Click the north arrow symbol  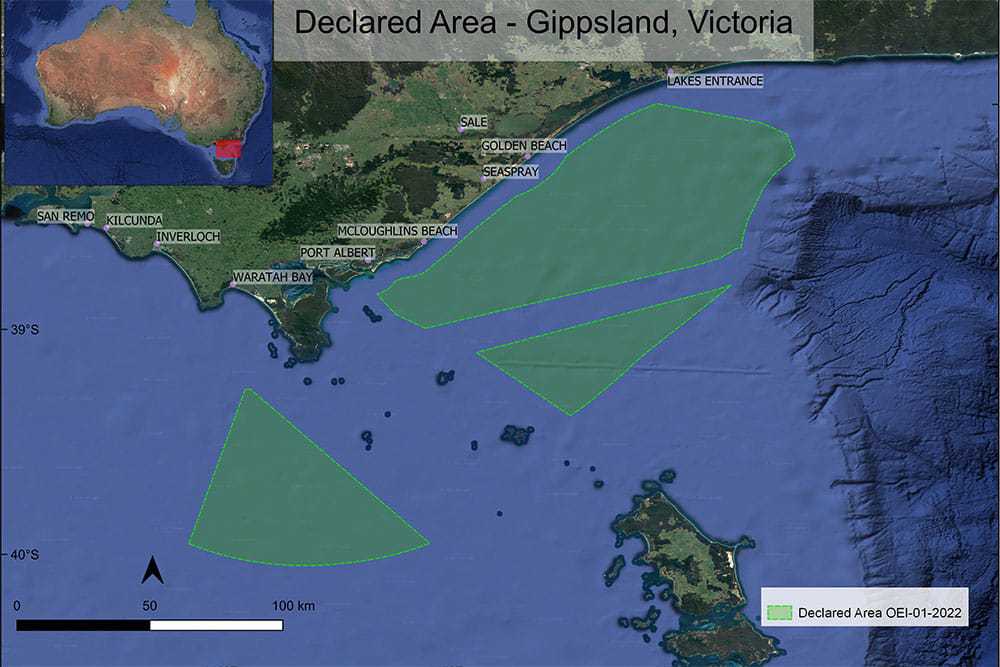(x=152, y=570)
